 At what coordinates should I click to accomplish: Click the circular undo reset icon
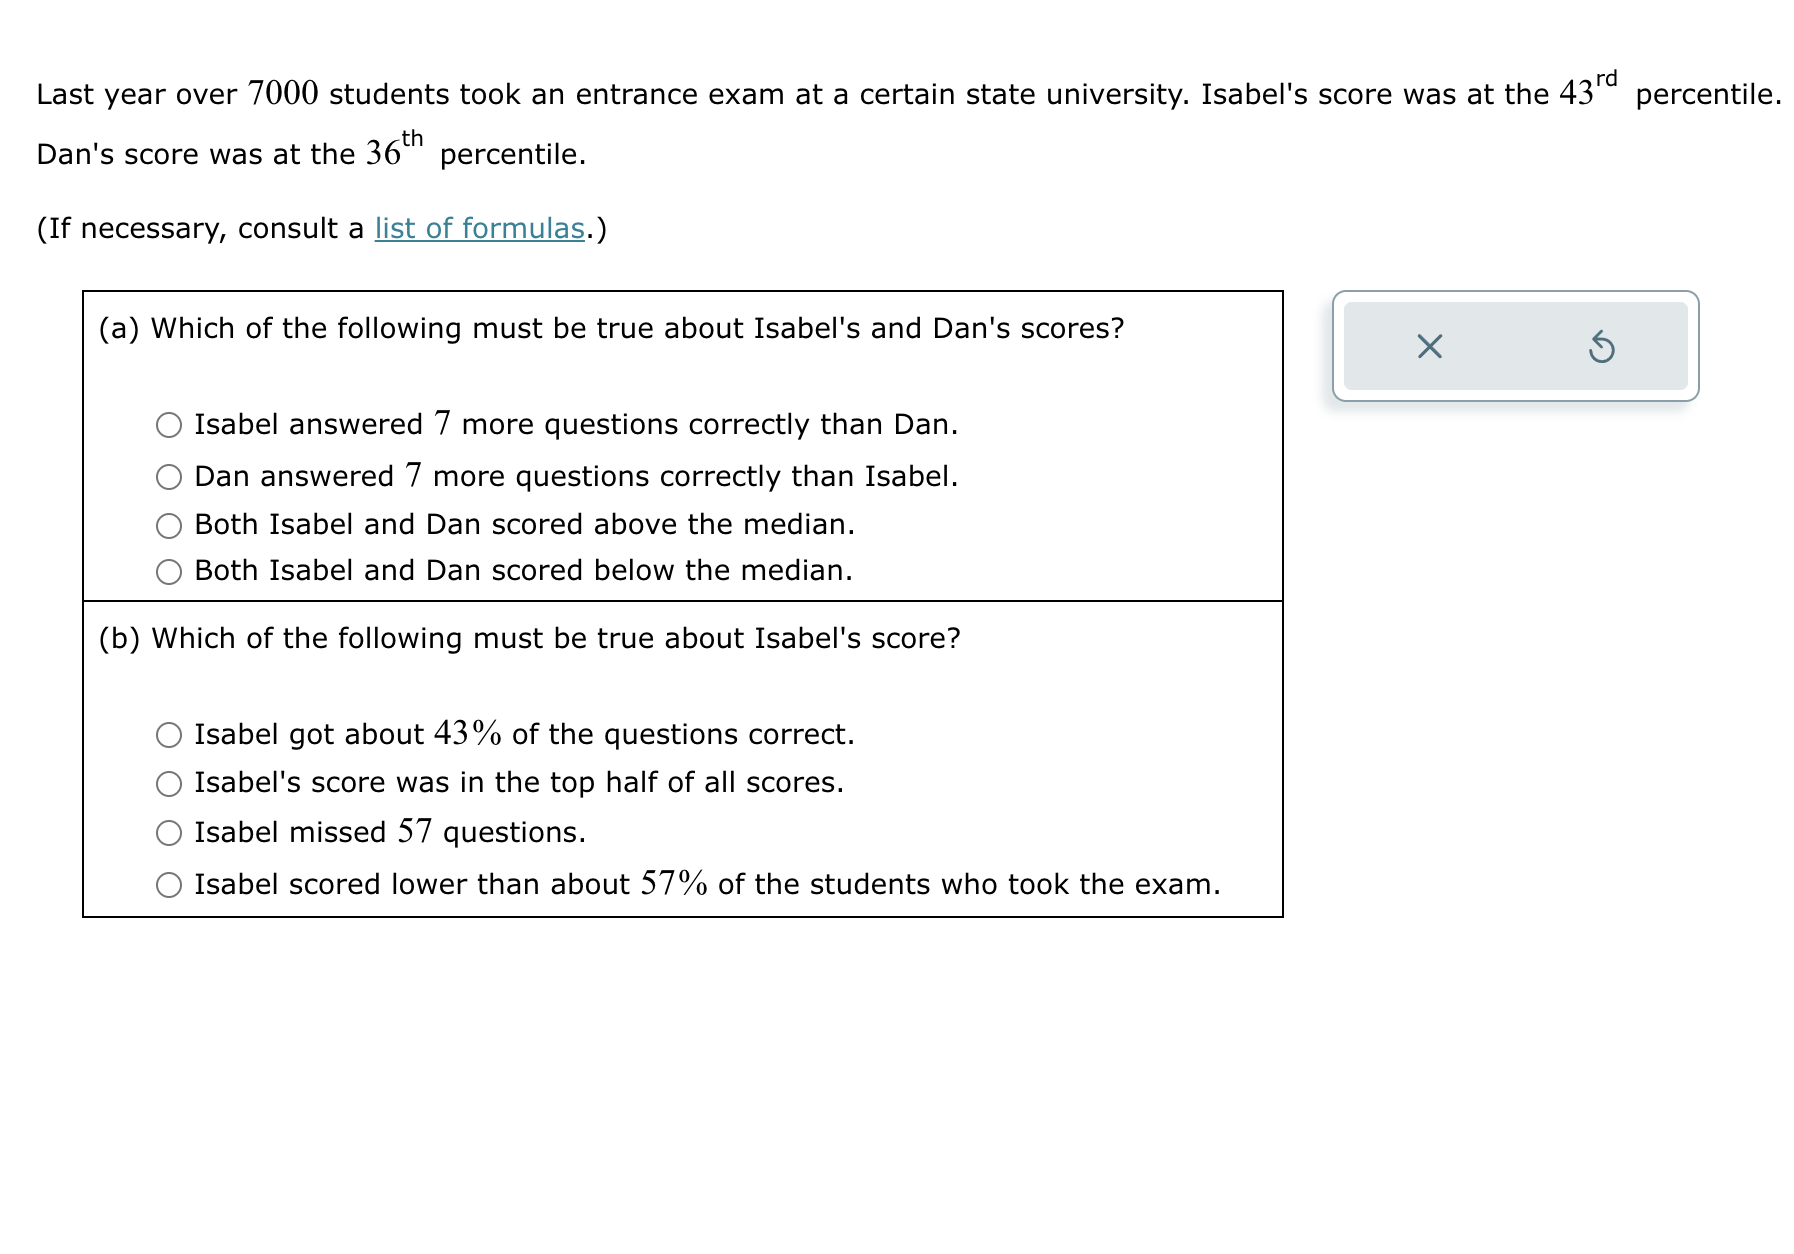coord(1600,347)
